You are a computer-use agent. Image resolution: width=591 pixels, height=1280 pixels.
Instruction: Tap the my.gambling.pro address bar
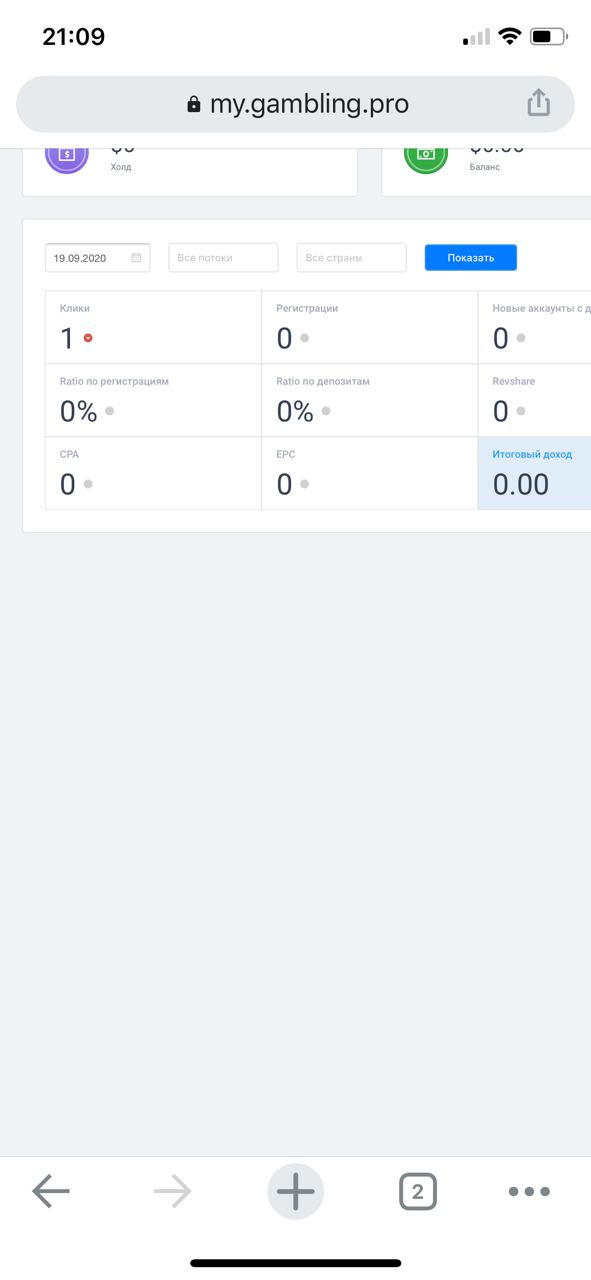(295, 104)
